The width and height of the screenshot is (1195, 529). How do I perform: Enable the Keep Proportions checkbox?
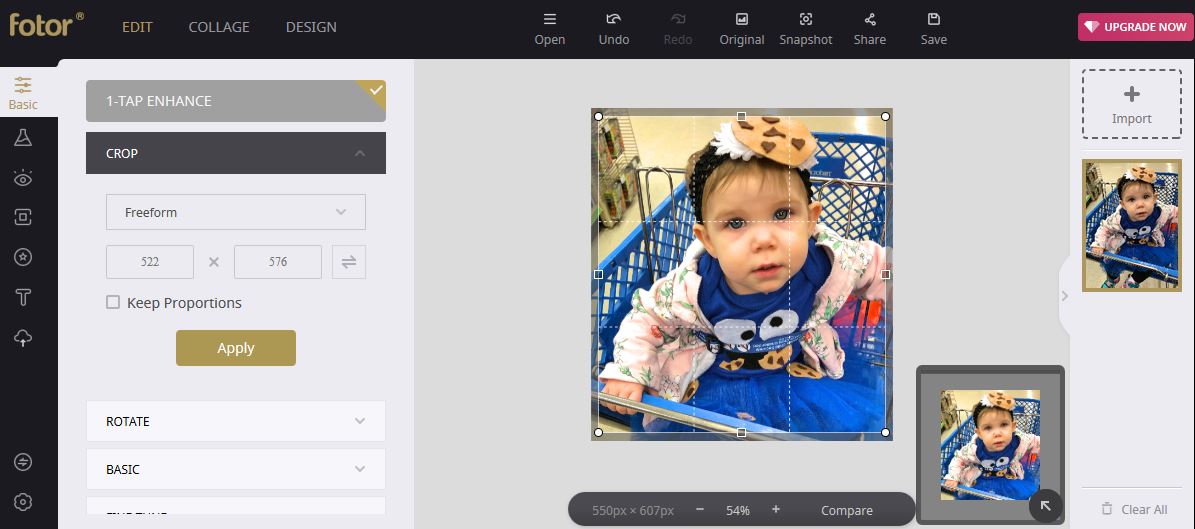pyautogui.click(x=113, y=303)
